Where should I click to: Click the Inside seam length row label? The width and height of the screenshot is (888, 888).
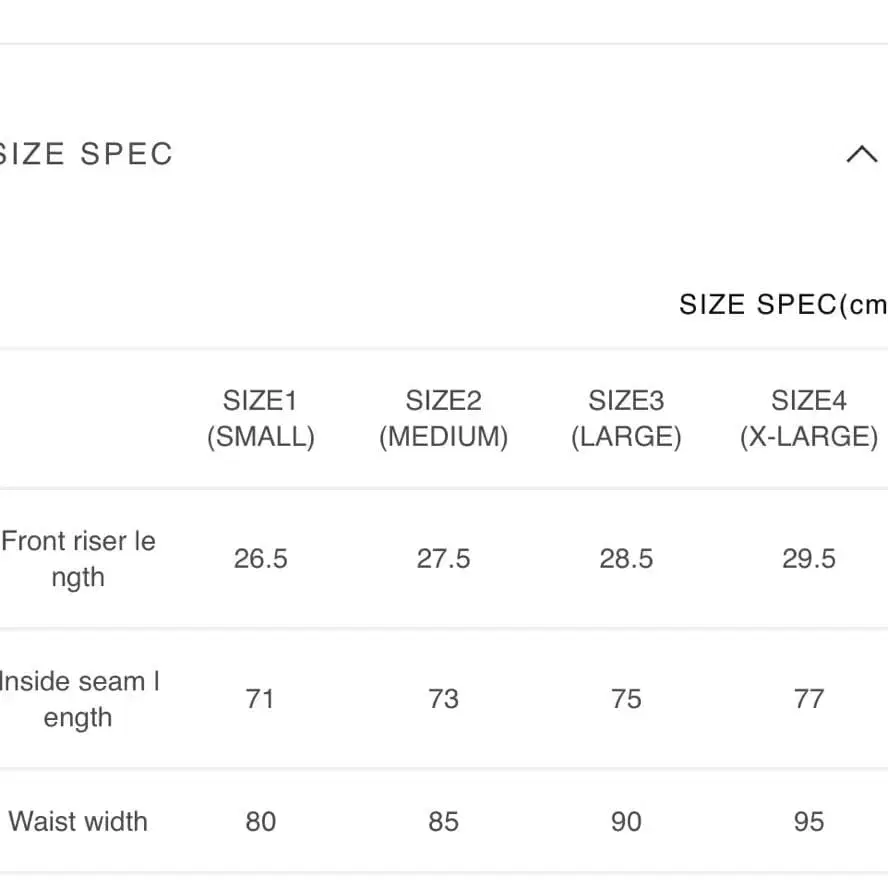(x=78, y=699)
